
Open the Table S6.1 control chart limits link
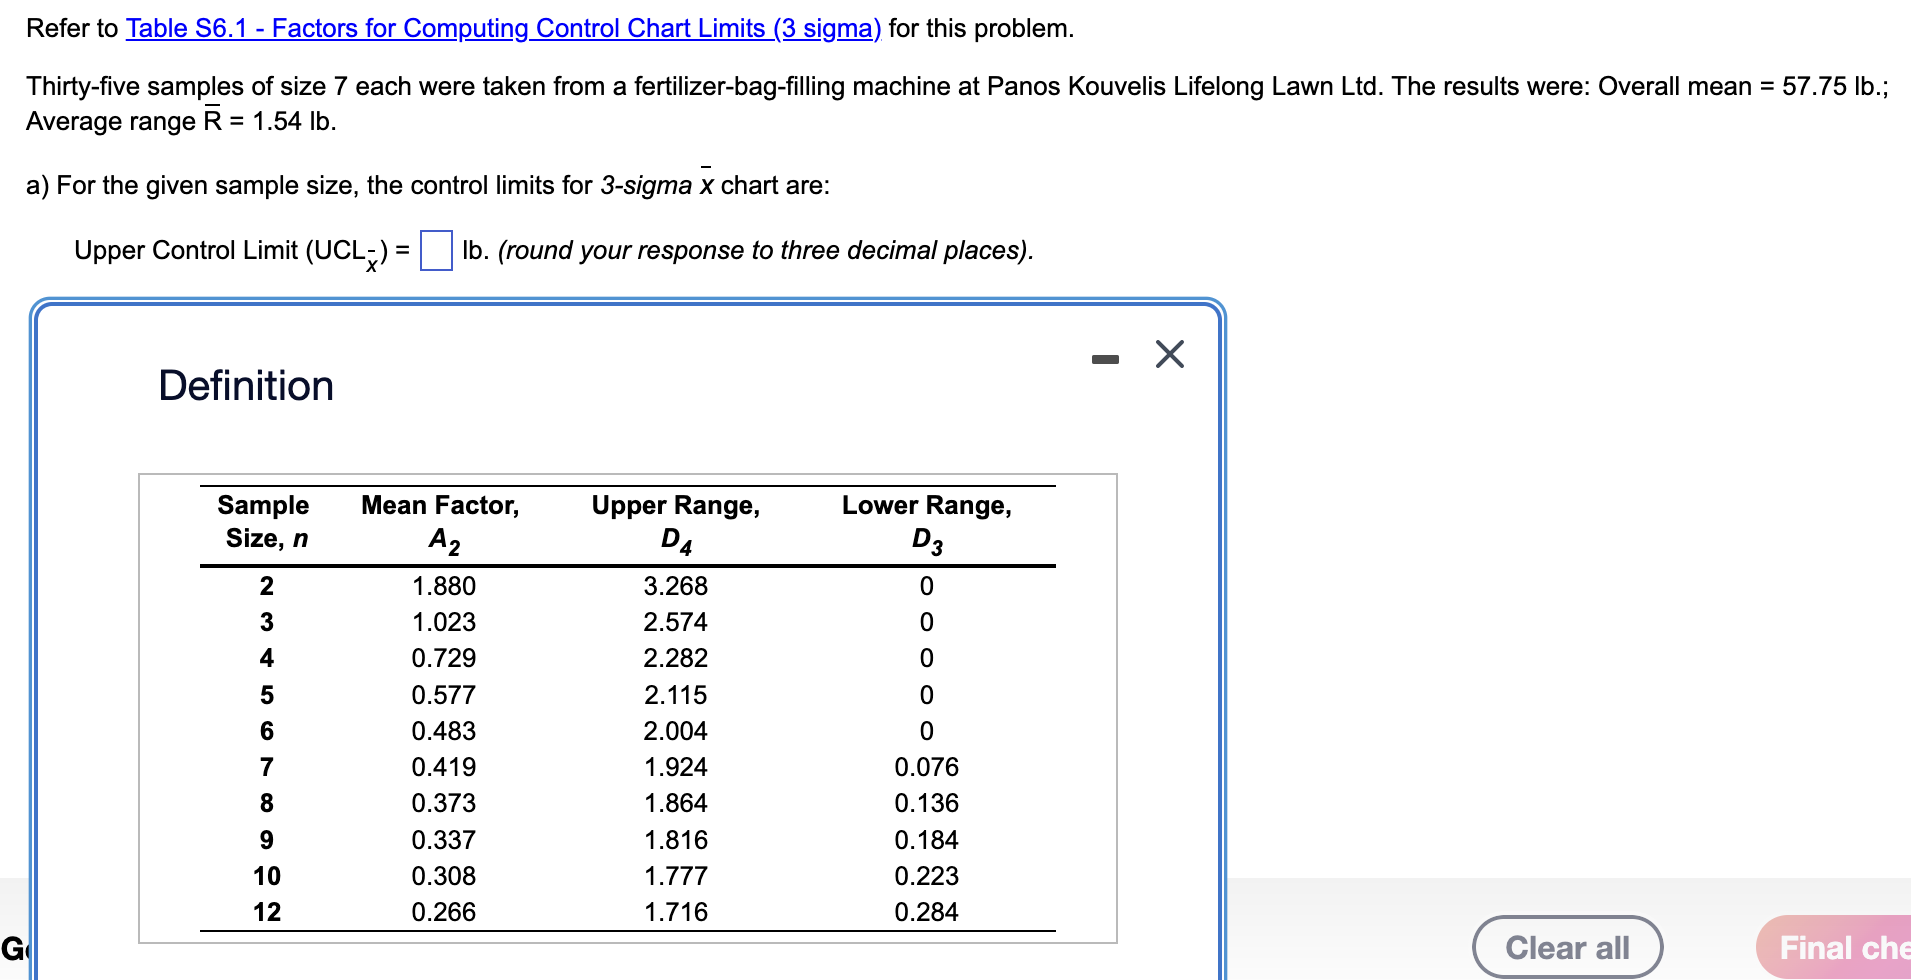503,28
